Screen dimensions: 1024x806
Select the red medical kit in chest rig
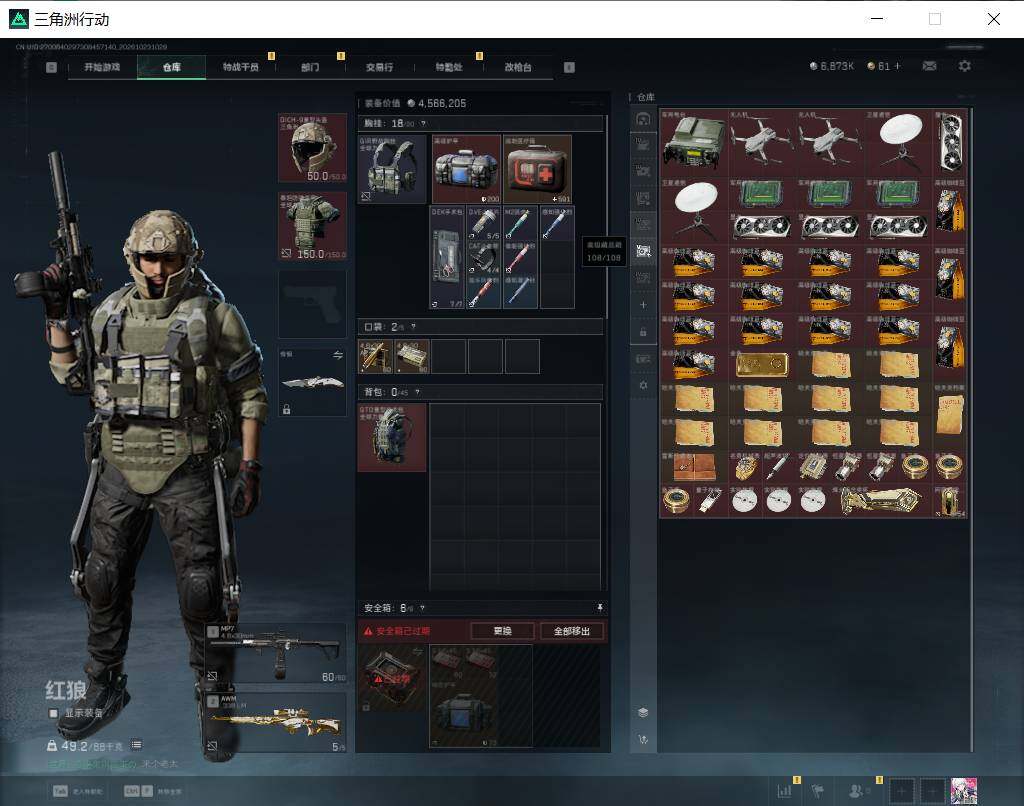537,169
